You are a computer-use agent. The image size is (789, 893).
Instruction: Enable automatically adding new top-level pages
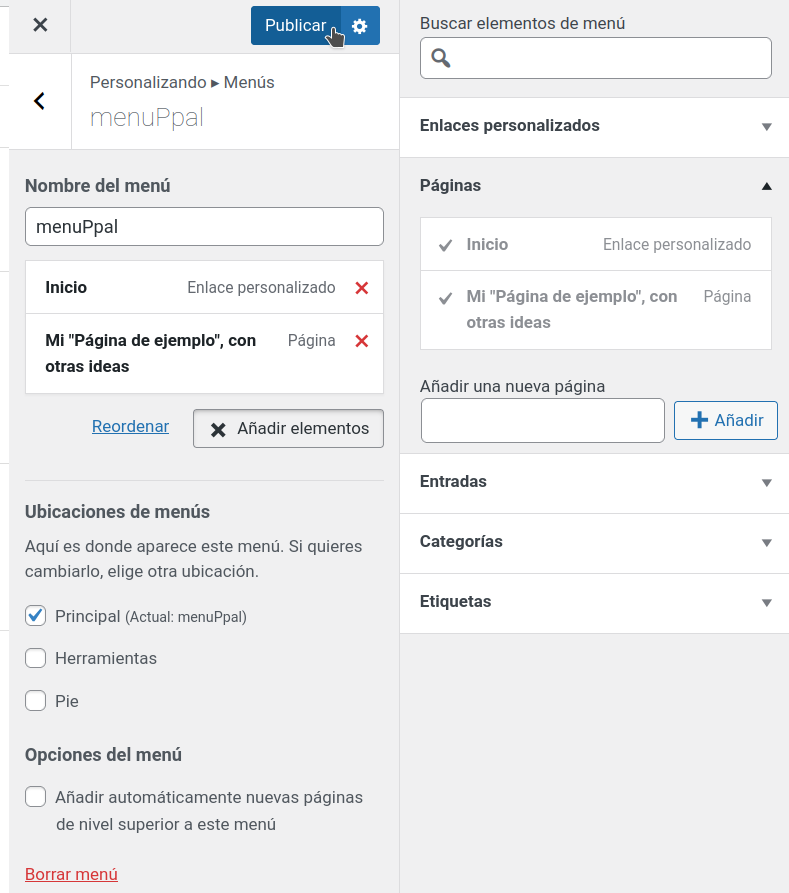click(36, 797)
